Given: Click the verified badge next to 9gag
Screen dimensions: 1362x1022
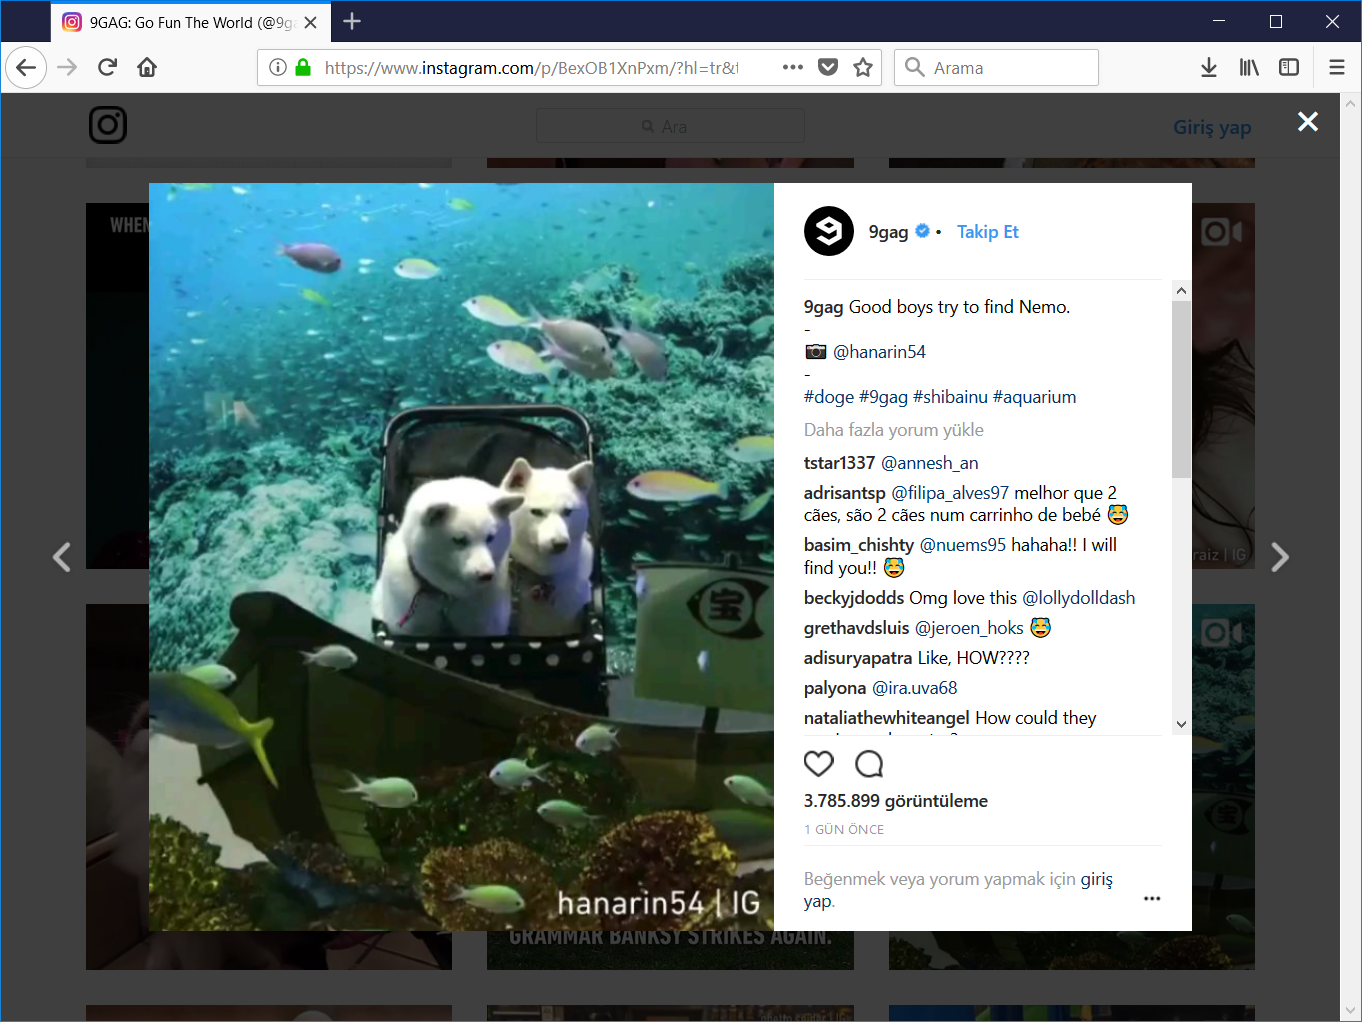Looking at the screenshot, I should (x=921, y=230).
